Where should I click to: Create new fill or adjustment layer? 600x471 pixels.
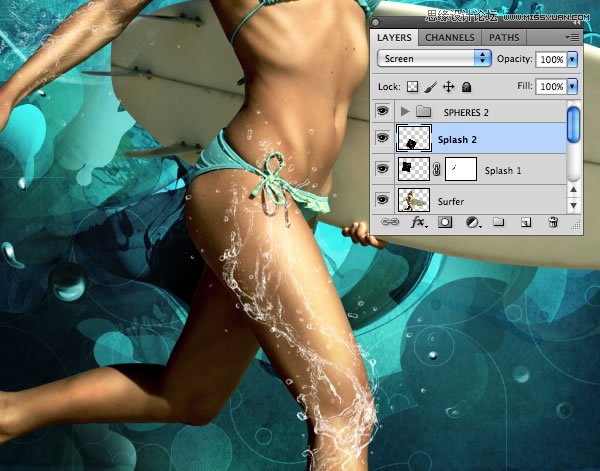click(473, 222)
